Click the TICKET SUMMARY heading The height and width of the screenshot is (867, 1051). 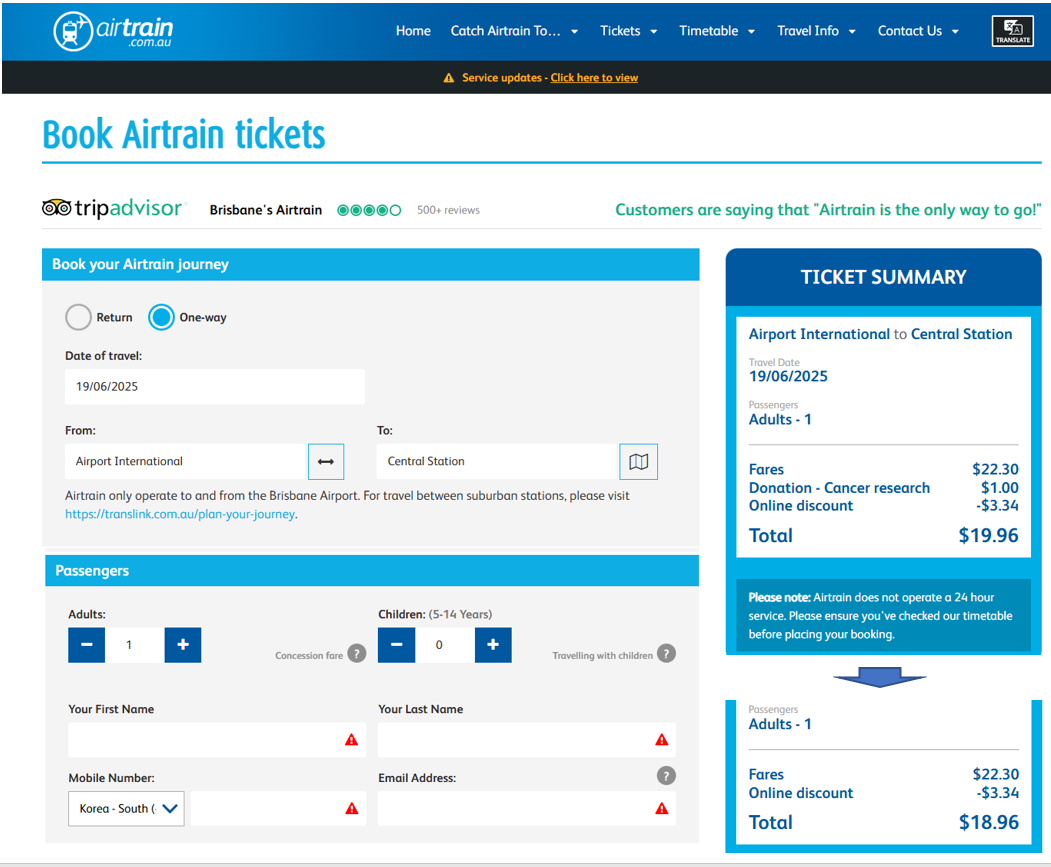click(x=883, y=277)
